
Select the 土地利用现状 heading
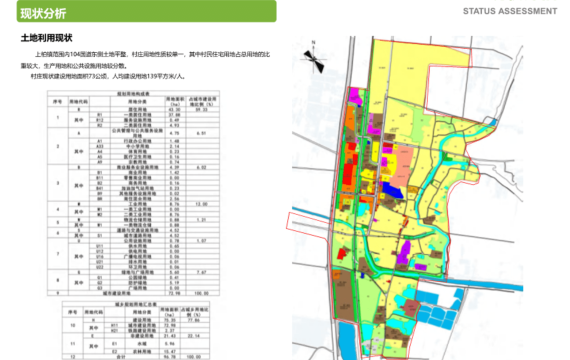[47, 38]
